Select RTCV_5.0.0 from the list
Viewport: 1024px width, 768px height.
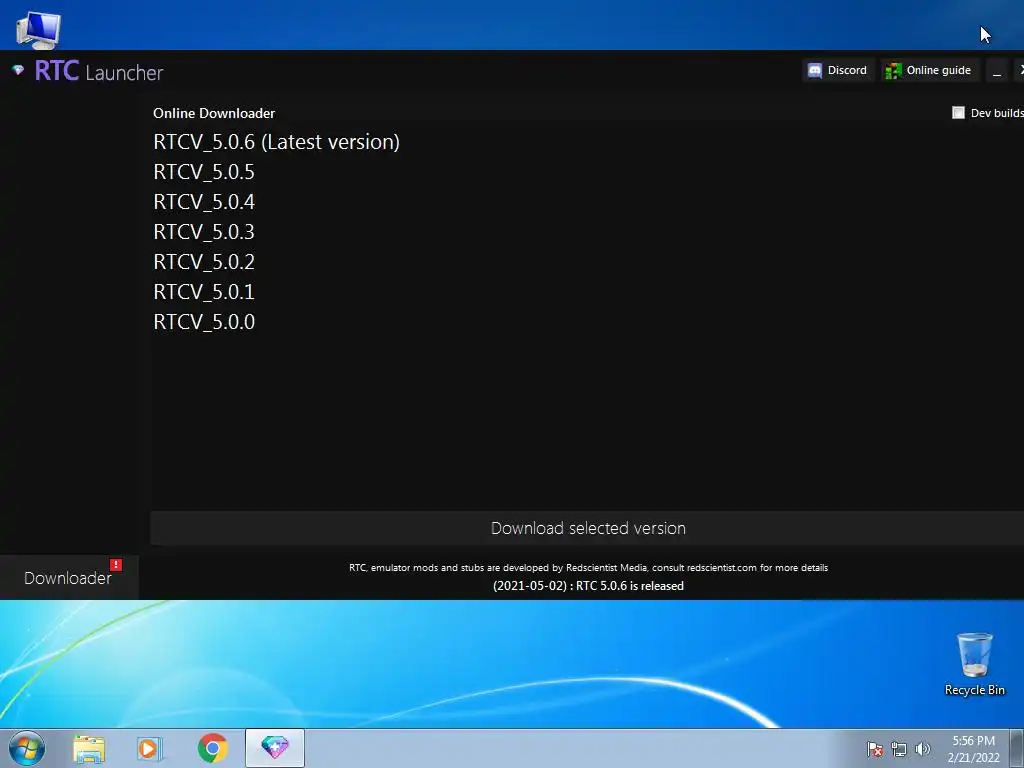[204, 322]
